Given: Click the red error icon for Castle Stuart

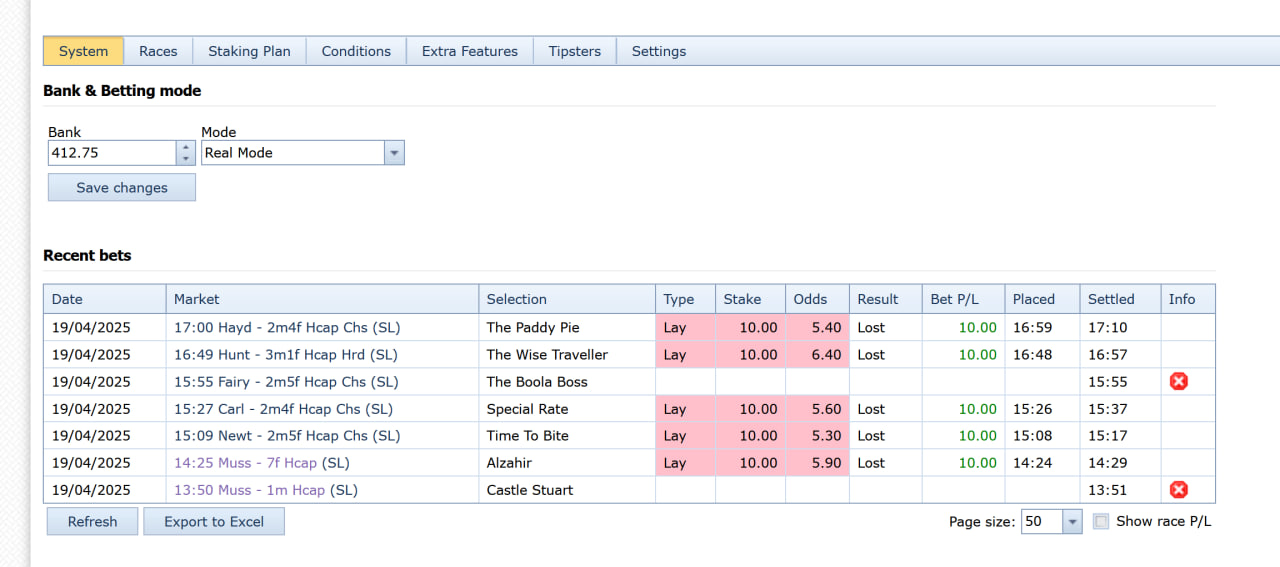Looking at the screenshot, I should (1179, 489).
